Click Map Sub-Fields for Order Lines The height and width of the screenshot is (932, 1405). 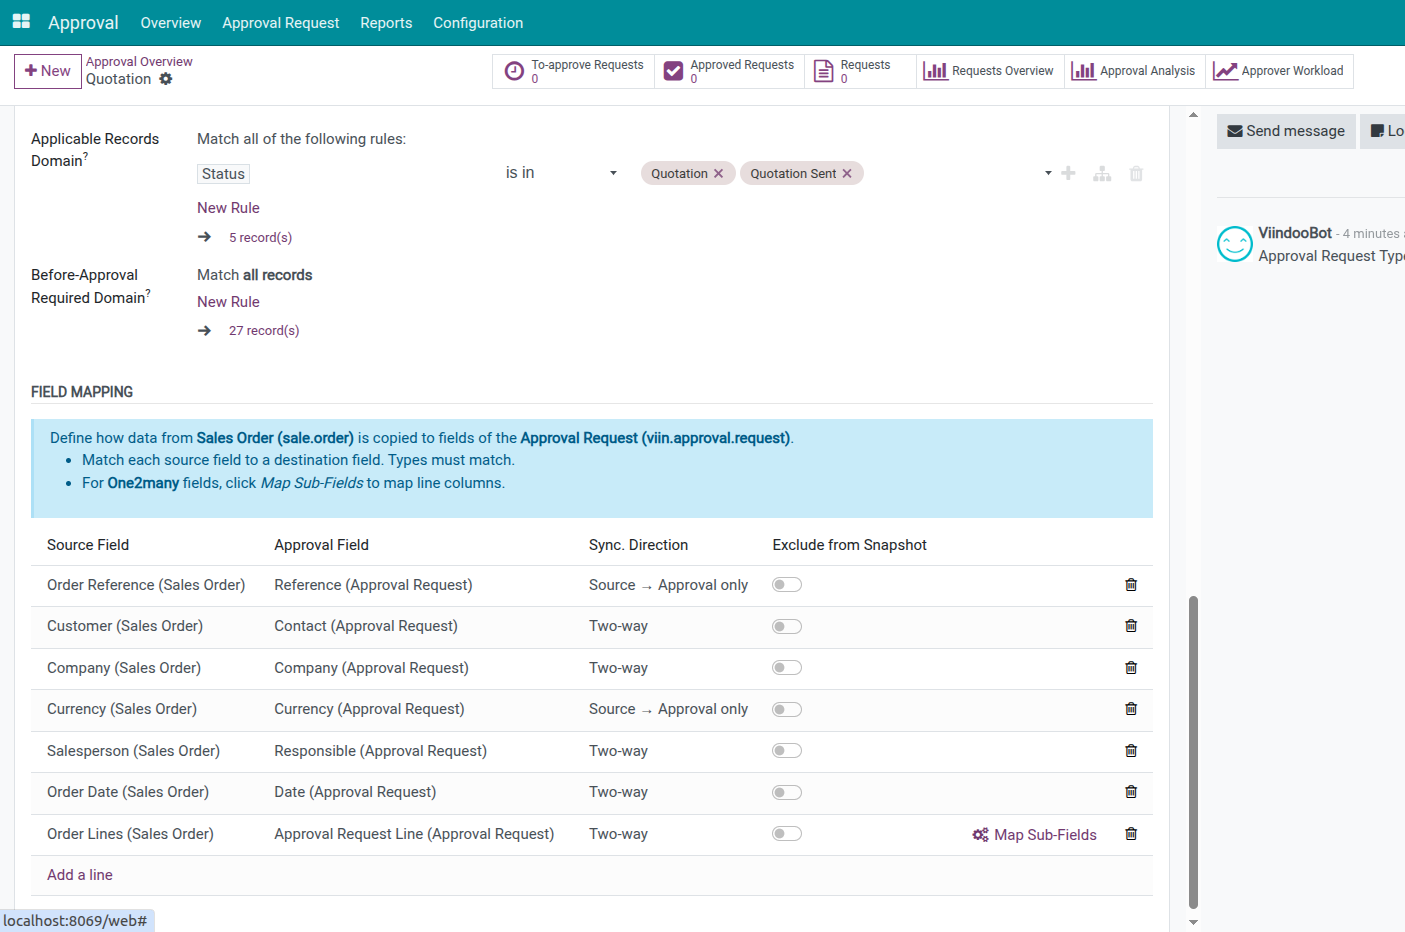[1035, 835]
